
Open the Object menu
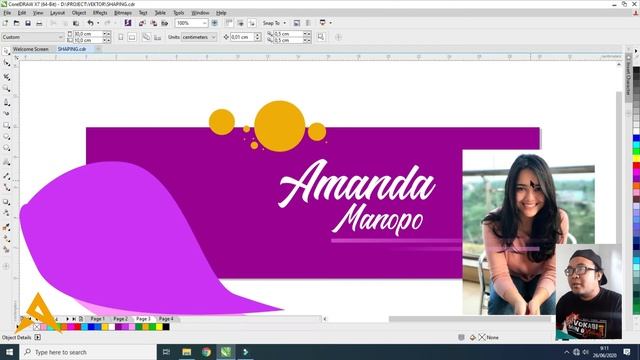click(79, 13)
